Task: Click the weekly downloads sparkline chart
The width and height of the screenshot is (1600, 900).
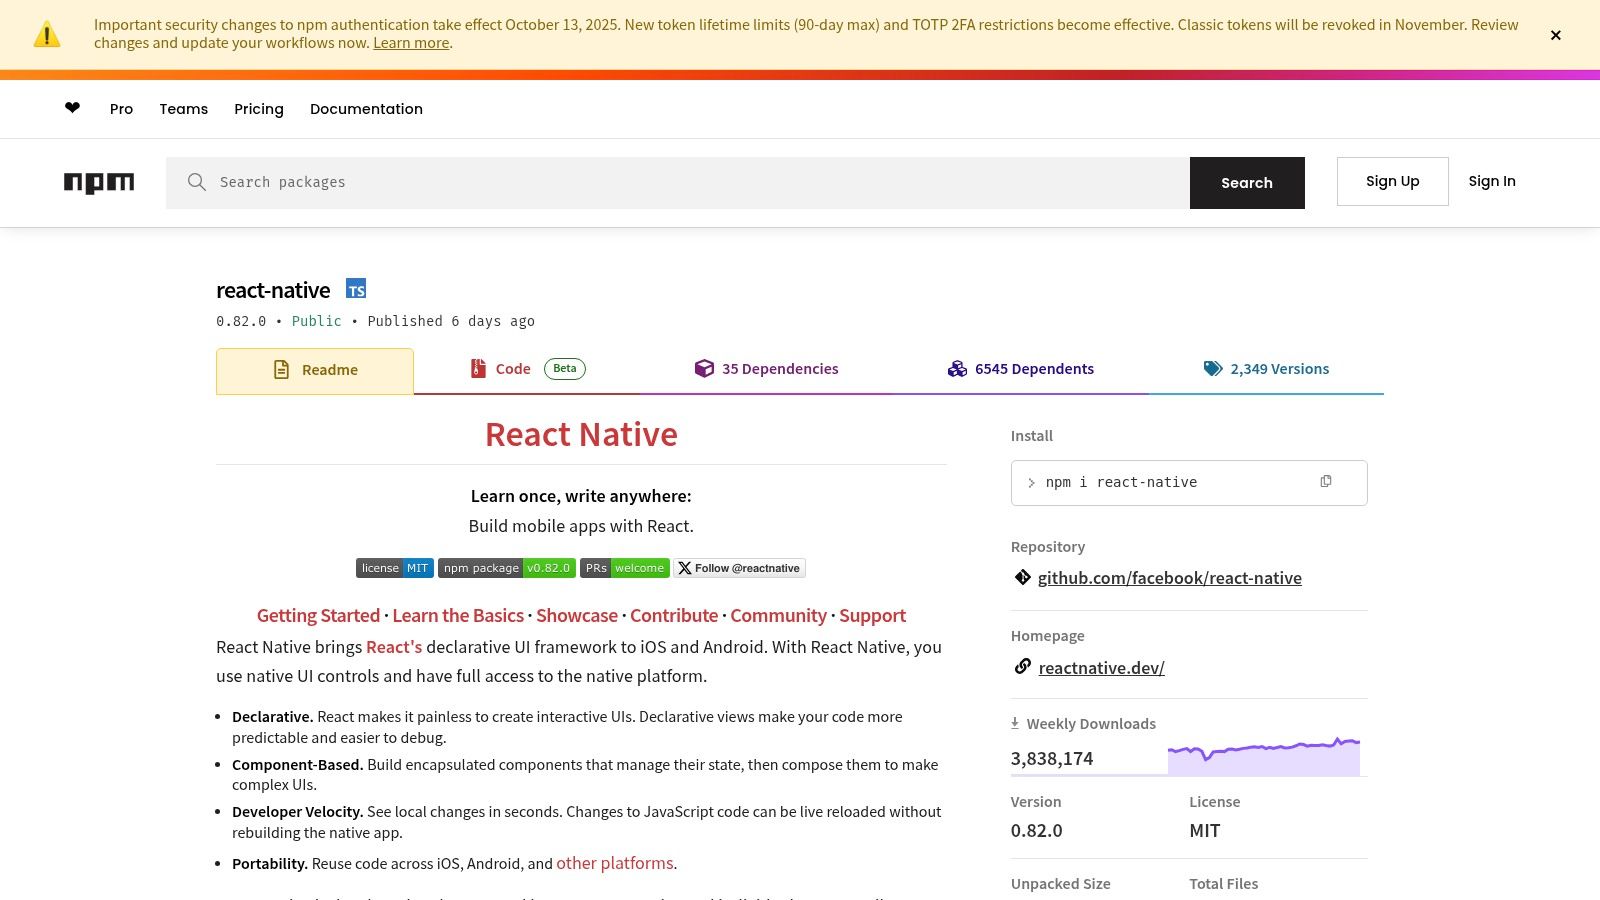Action: (1263, 756)
